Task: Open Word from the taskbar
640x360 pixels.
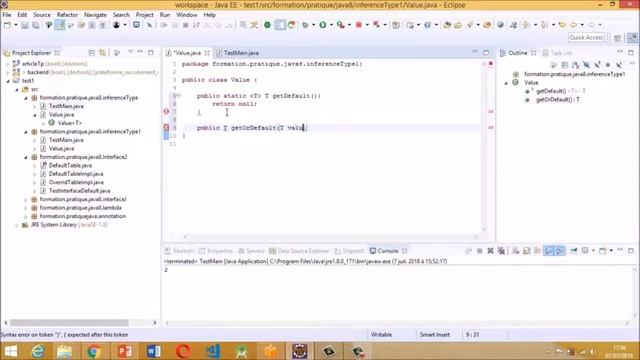Action: coord(153,351)
